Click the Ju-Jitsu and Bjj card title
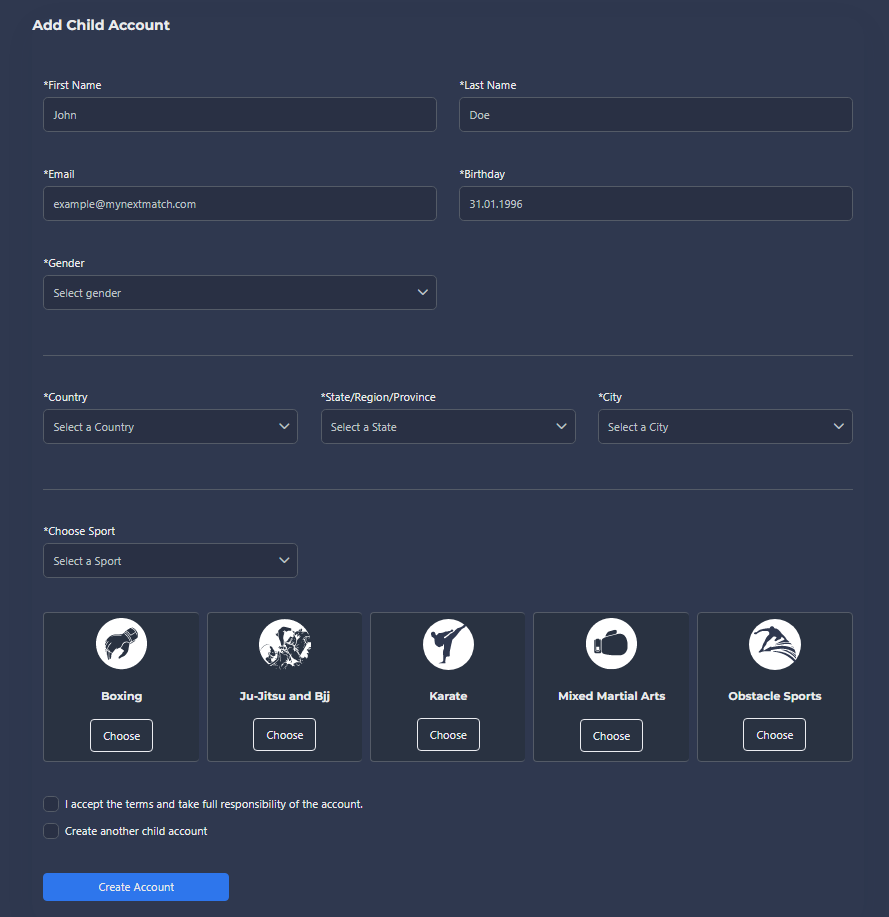Image resolution: width=889 pixels, height=917 pixels. 285,696
